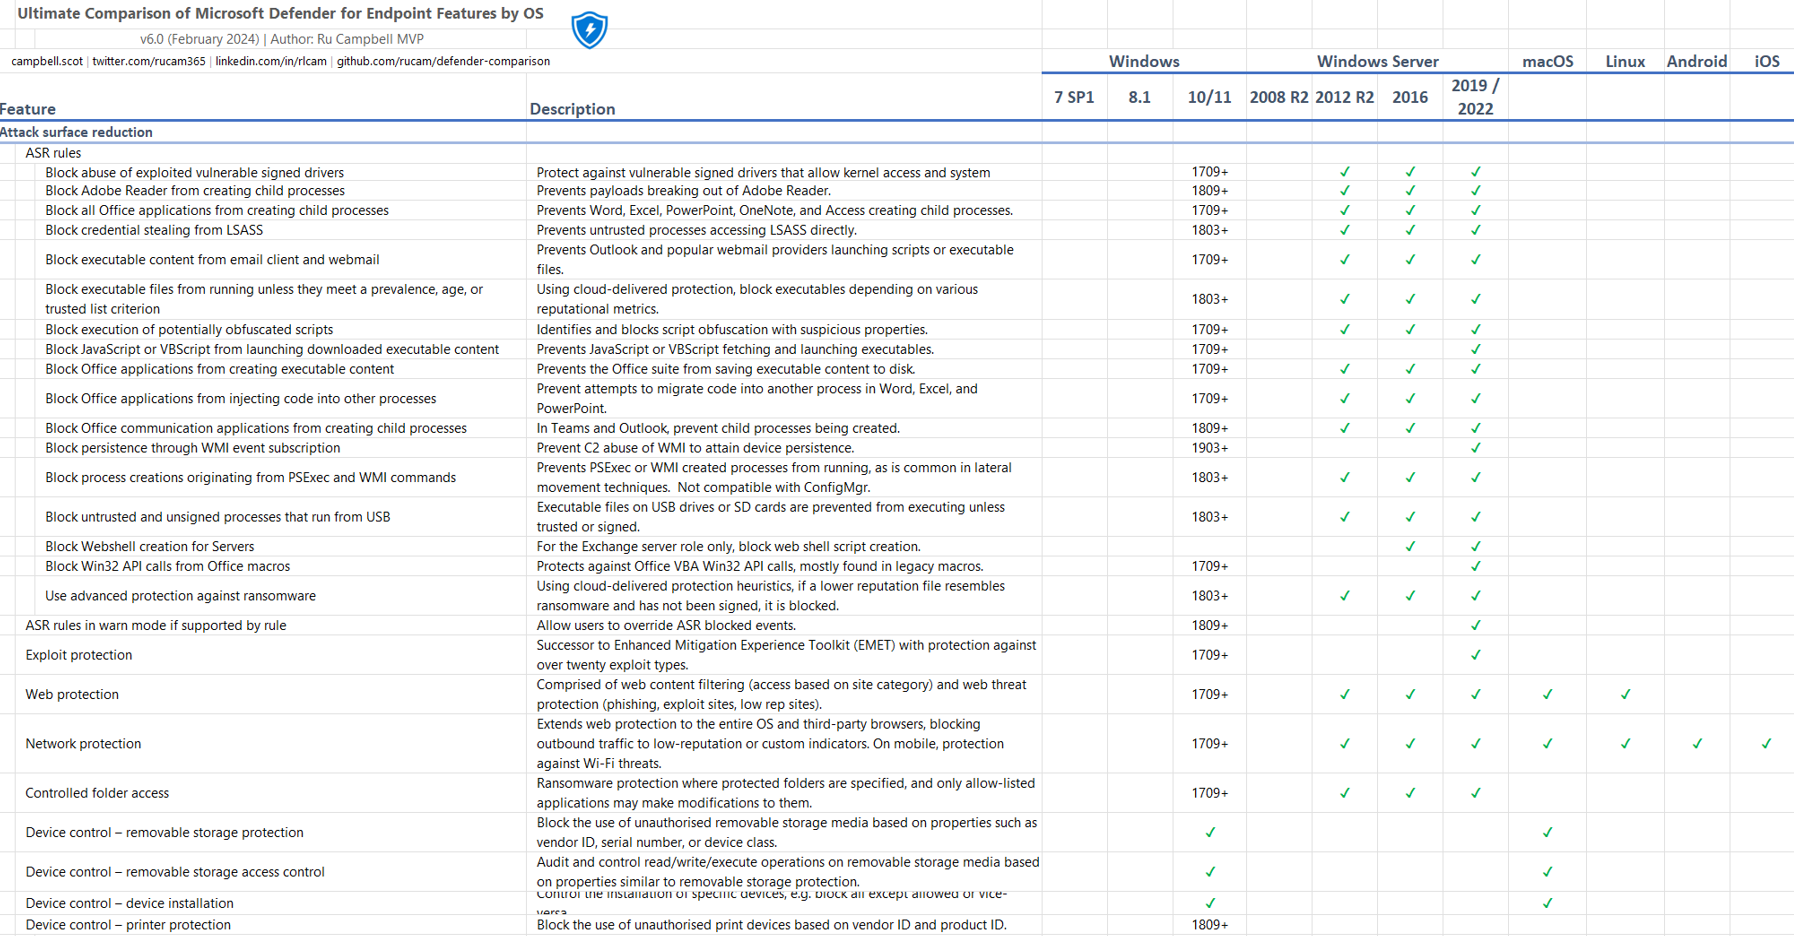Click the 'Description' column header
This screenshot has width=1794, height=936.
[x=572, y=109]
